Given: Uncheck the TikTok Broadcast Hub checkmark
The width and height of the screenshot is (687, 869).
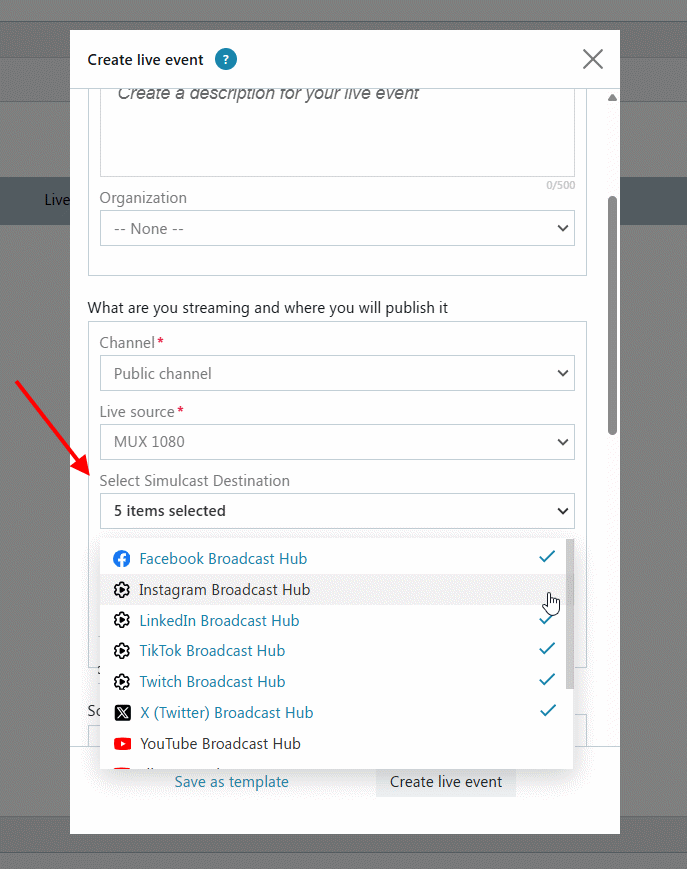Looking at the screenshot, I should coord(547,648).
